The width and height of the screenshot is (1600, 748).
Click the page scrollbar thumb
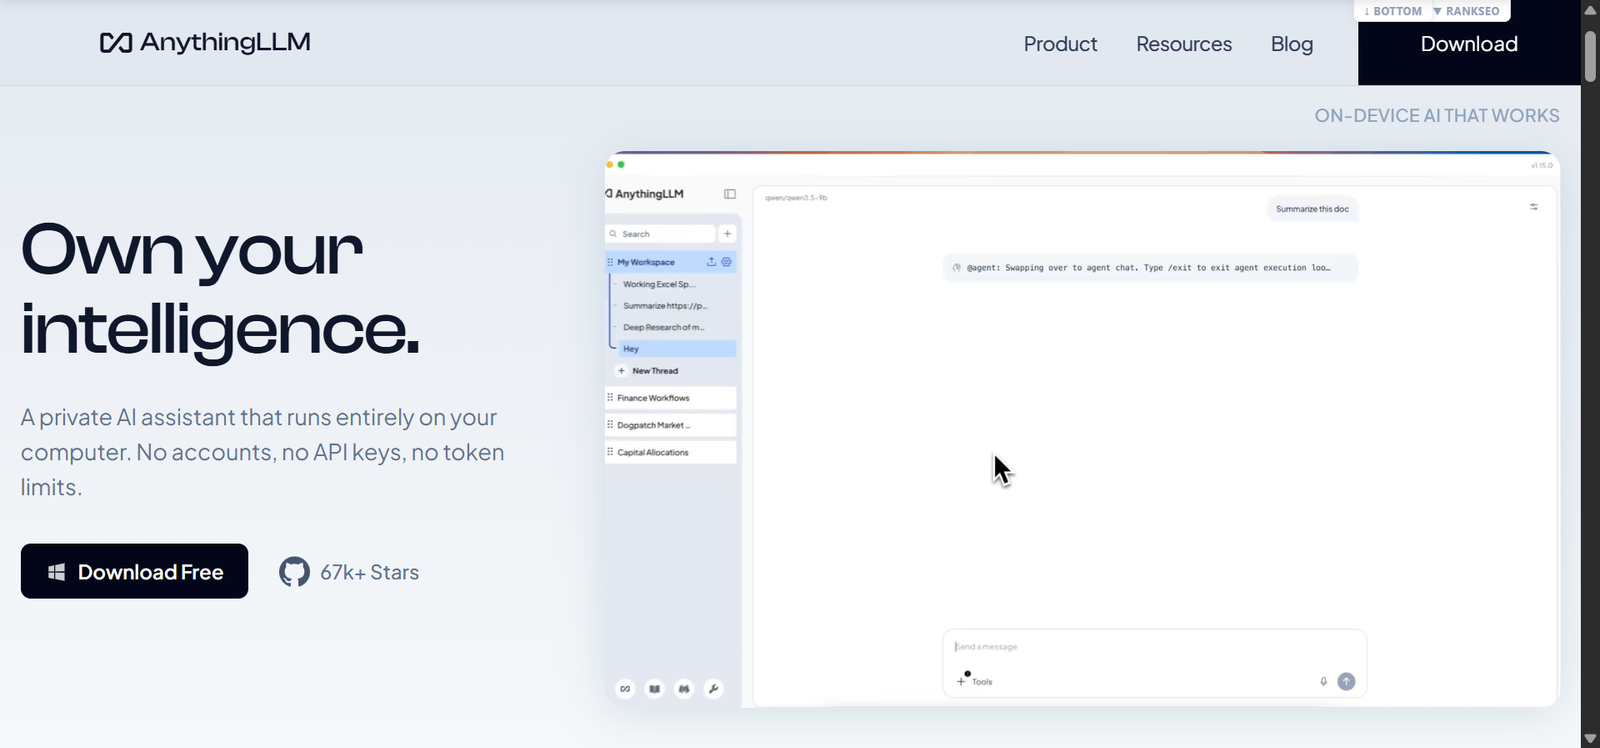point(1590,56)
